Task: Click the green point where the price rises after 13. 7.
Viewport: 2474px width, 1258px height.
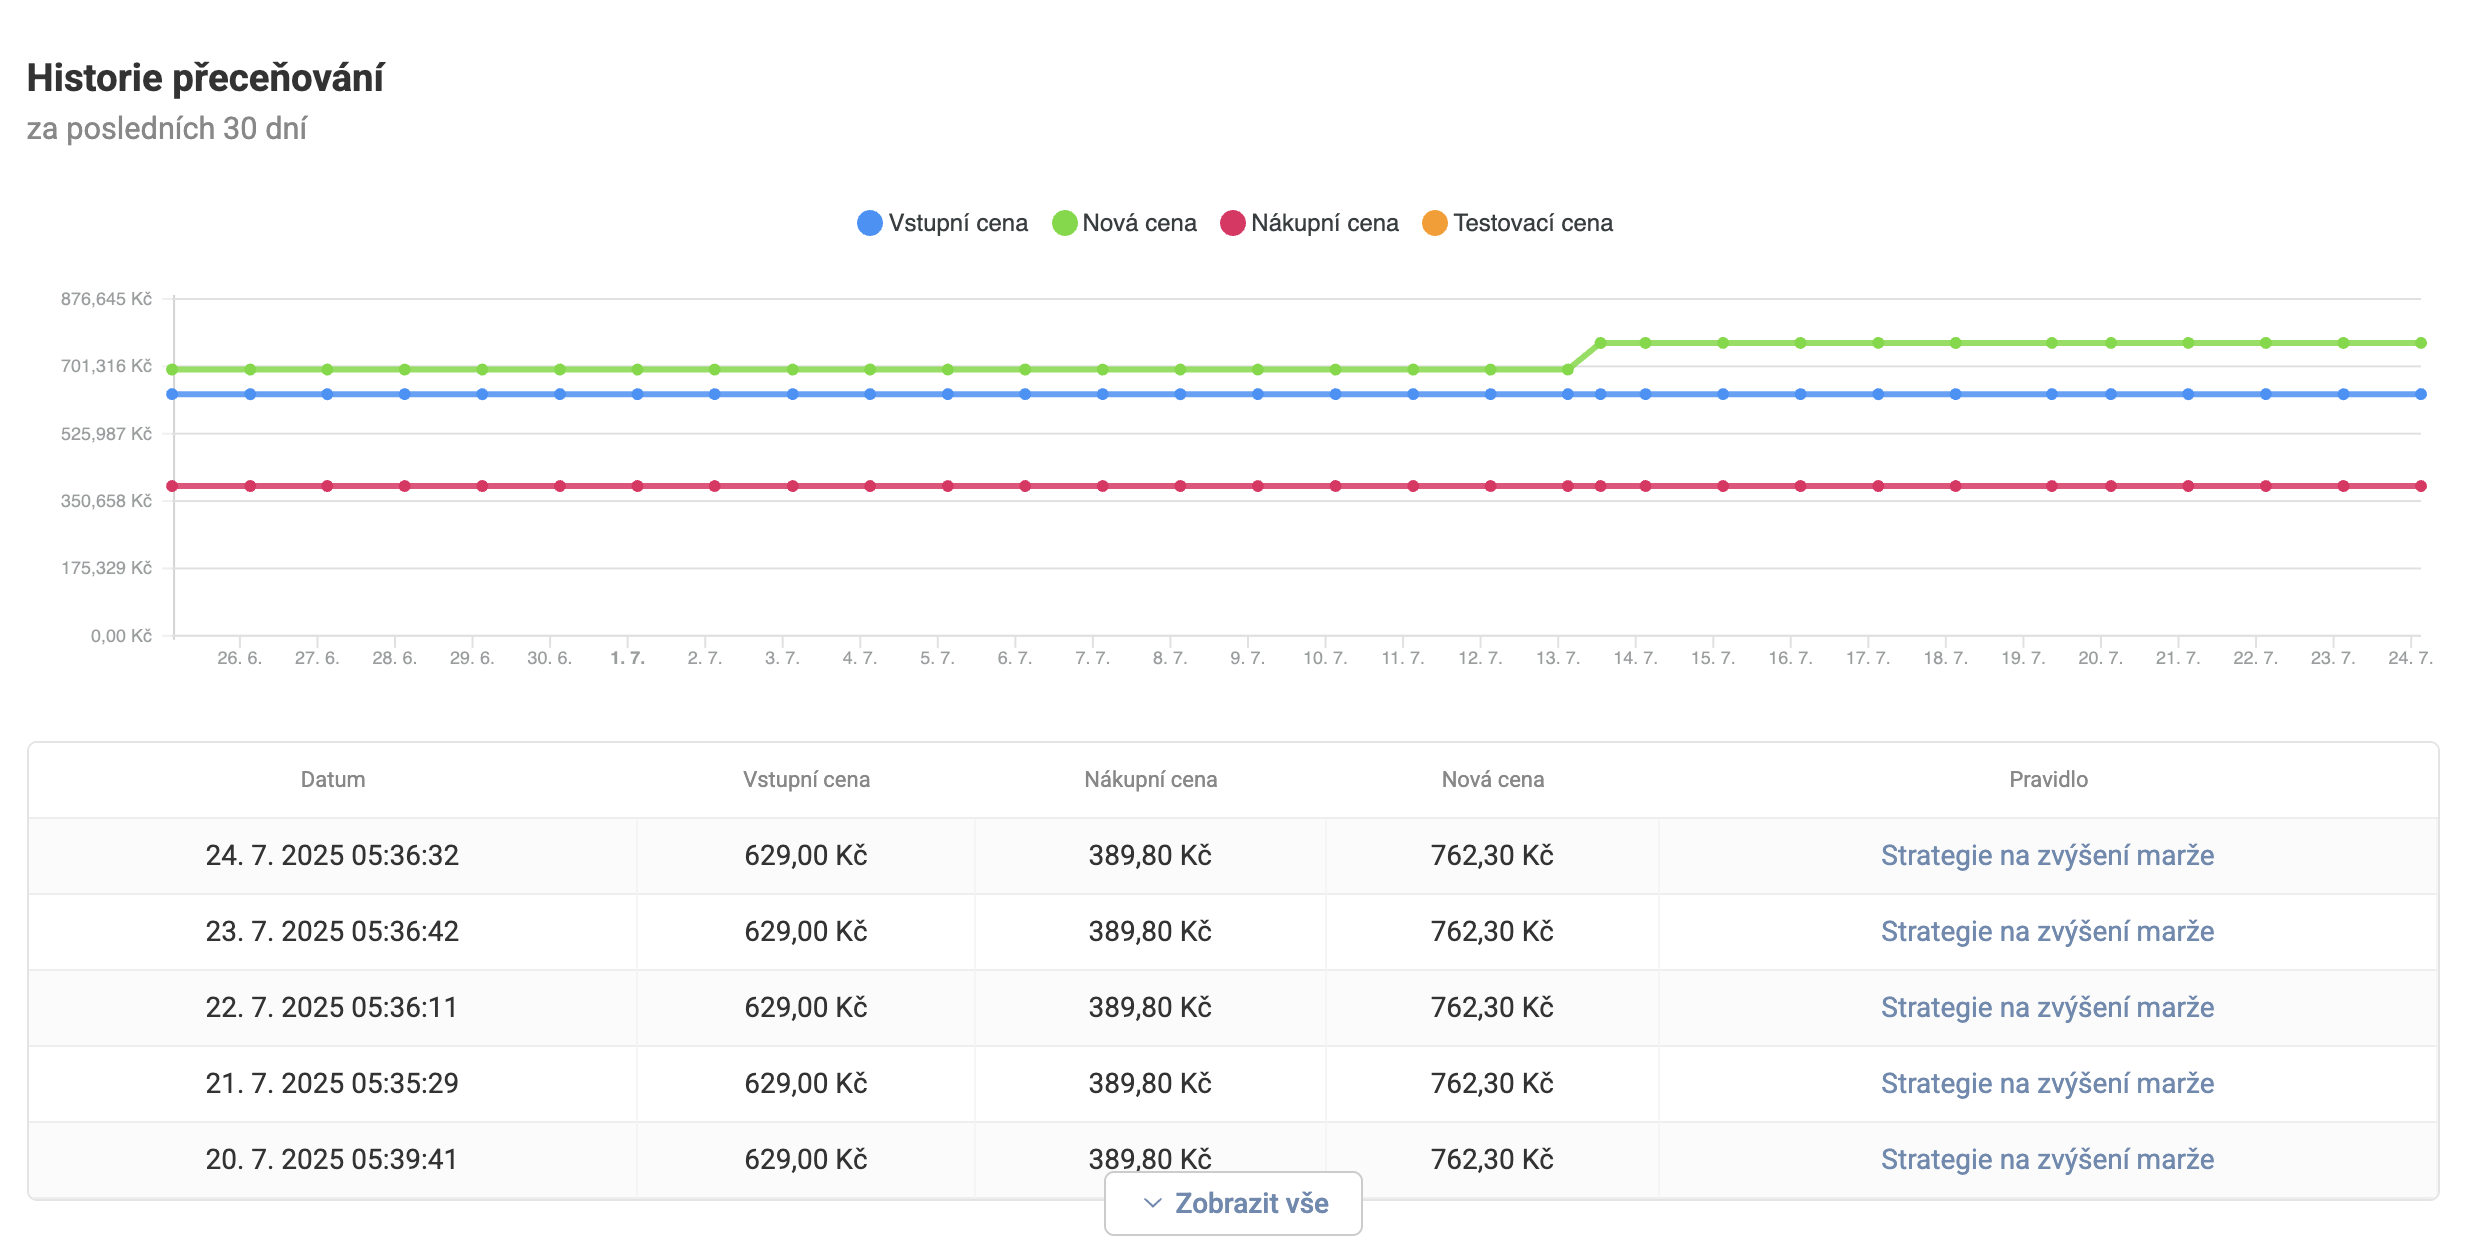Action: pyautogui.click(x=1600, y=343)
